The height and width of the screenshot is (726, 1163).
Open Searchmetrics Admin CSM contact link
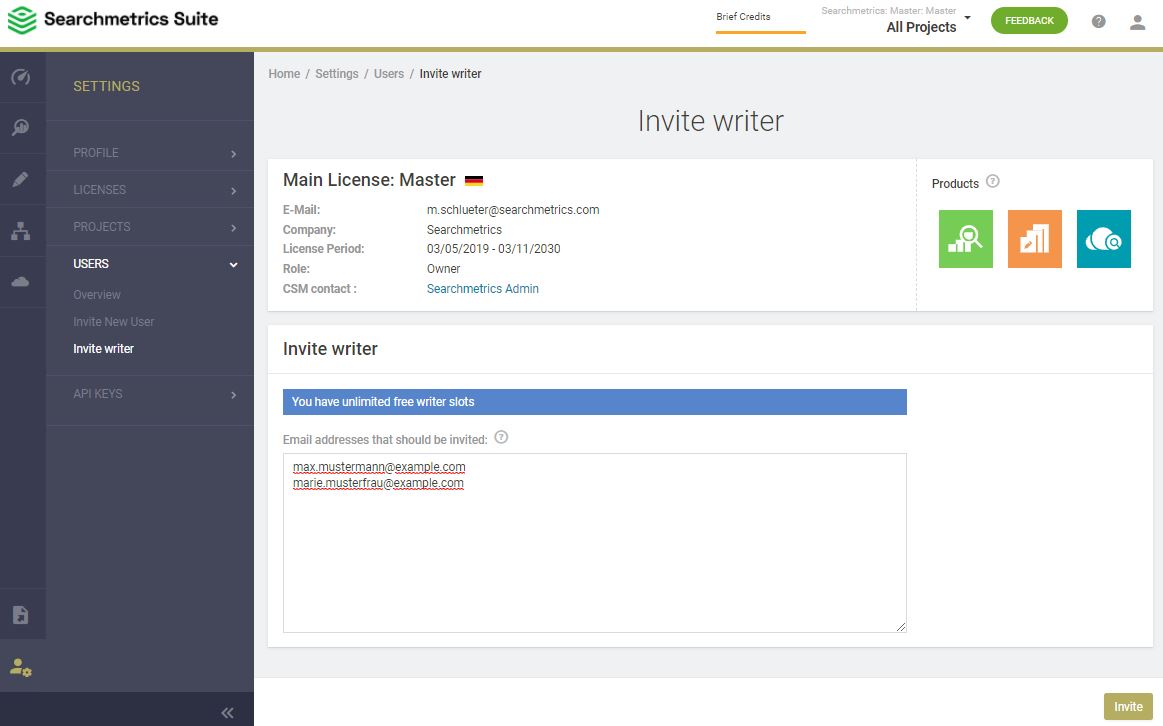tap(483, 288)
